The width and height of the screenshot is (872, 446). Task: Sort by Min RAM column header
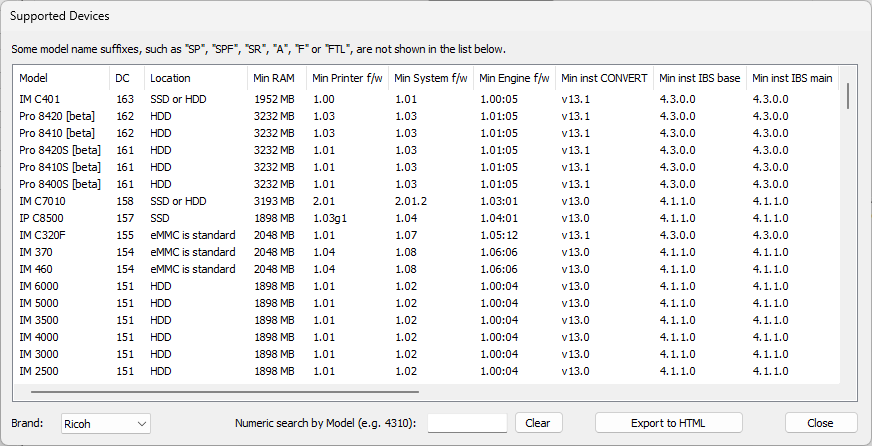[x=275, y=78]
